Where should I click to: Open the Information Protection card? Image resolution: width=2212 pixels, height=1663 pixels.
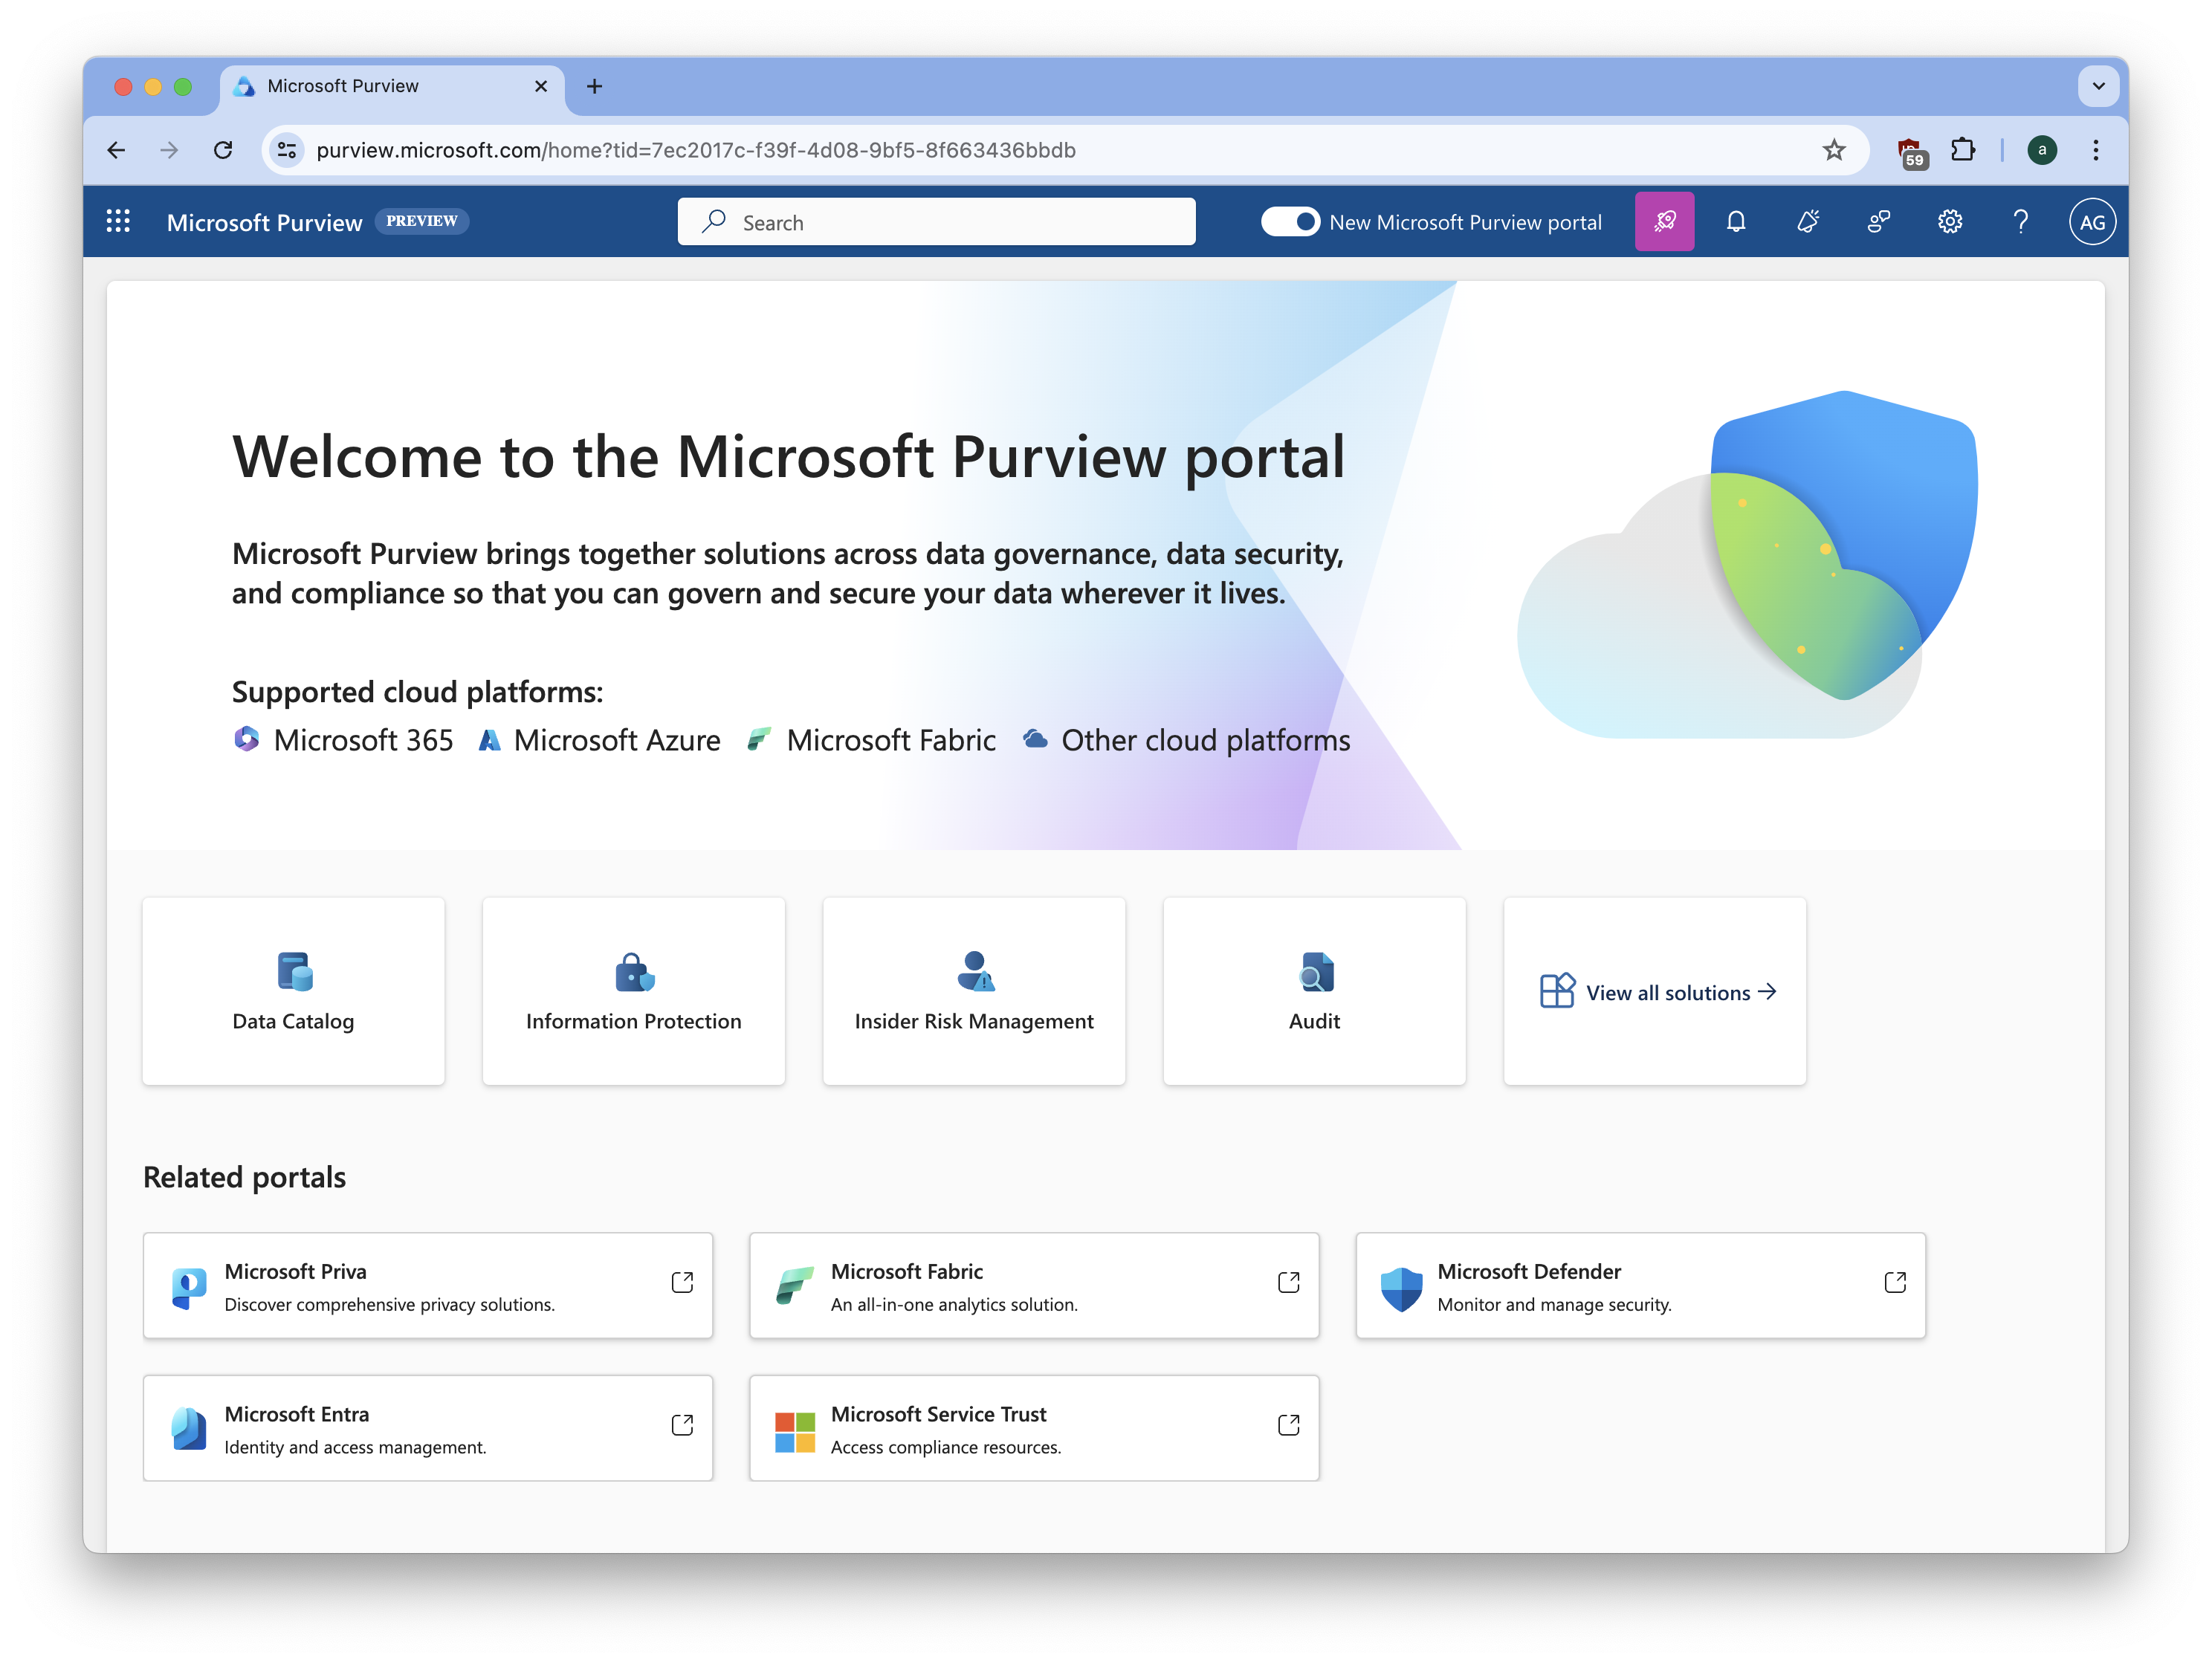633,991
